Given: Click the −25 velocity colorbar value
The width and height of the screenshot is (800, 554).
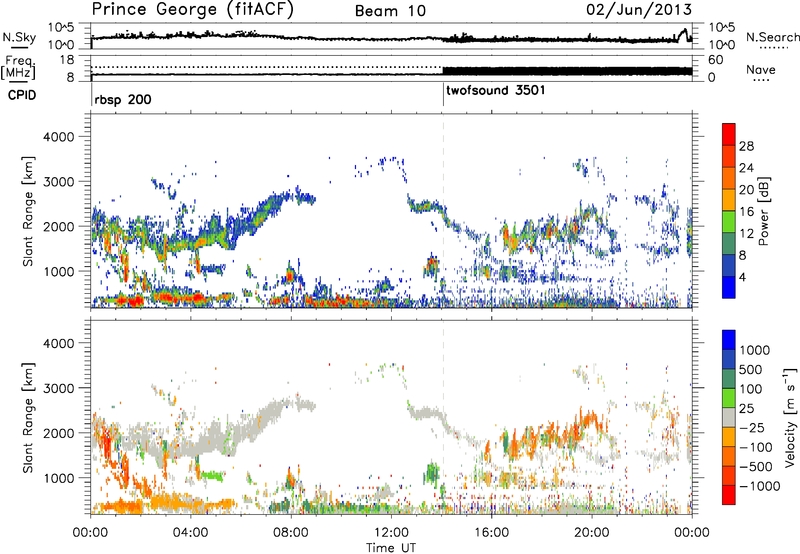Looking at the screenshot, I should (x=751, y=427).
